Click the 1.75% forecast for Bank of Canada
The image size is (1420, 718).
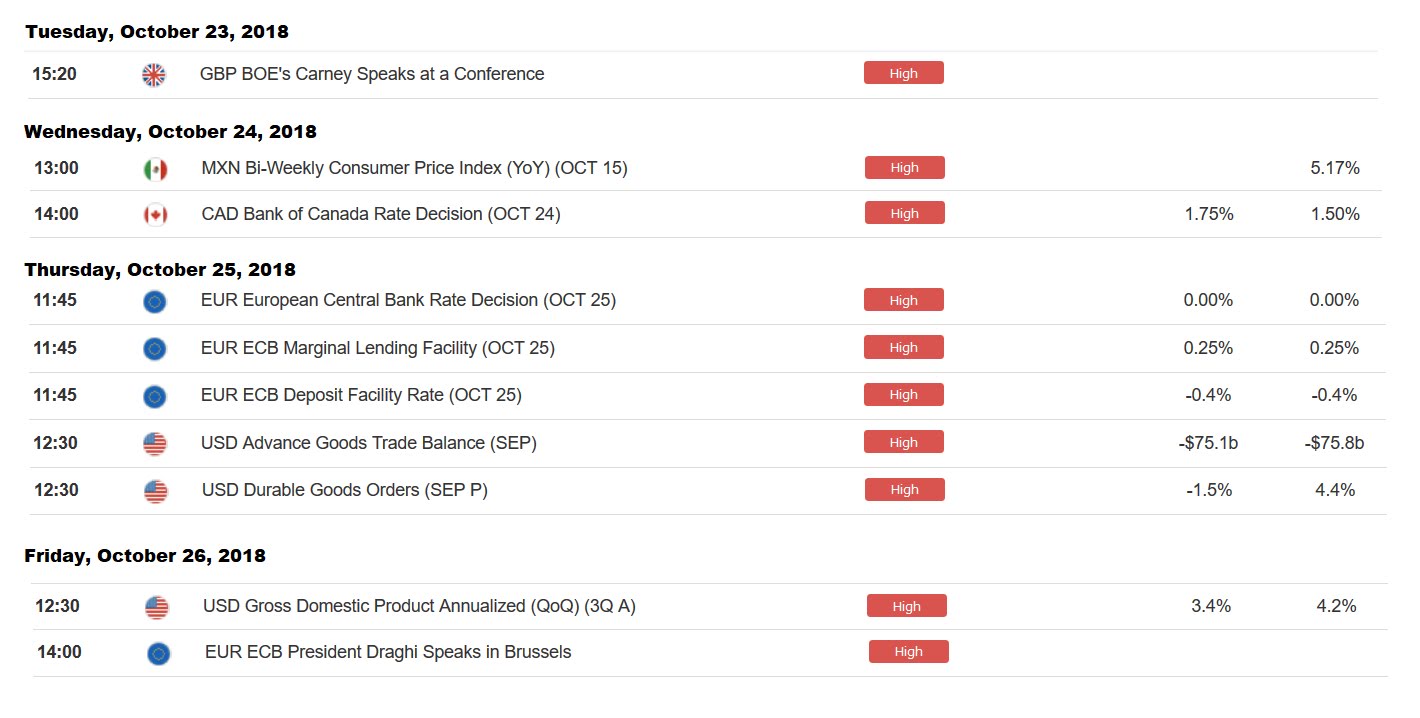1208,214
